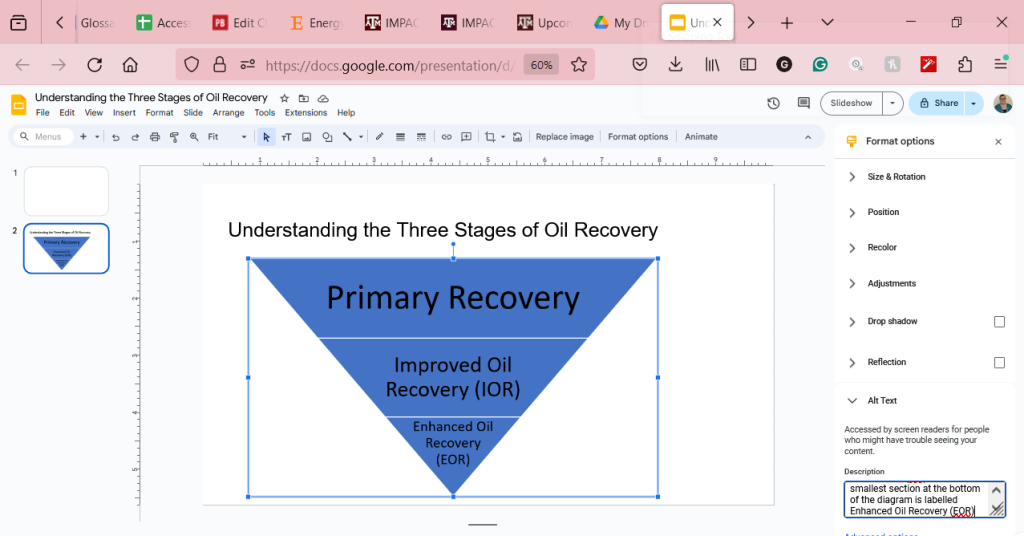Check the cloud document status icon

click(323, 99)
